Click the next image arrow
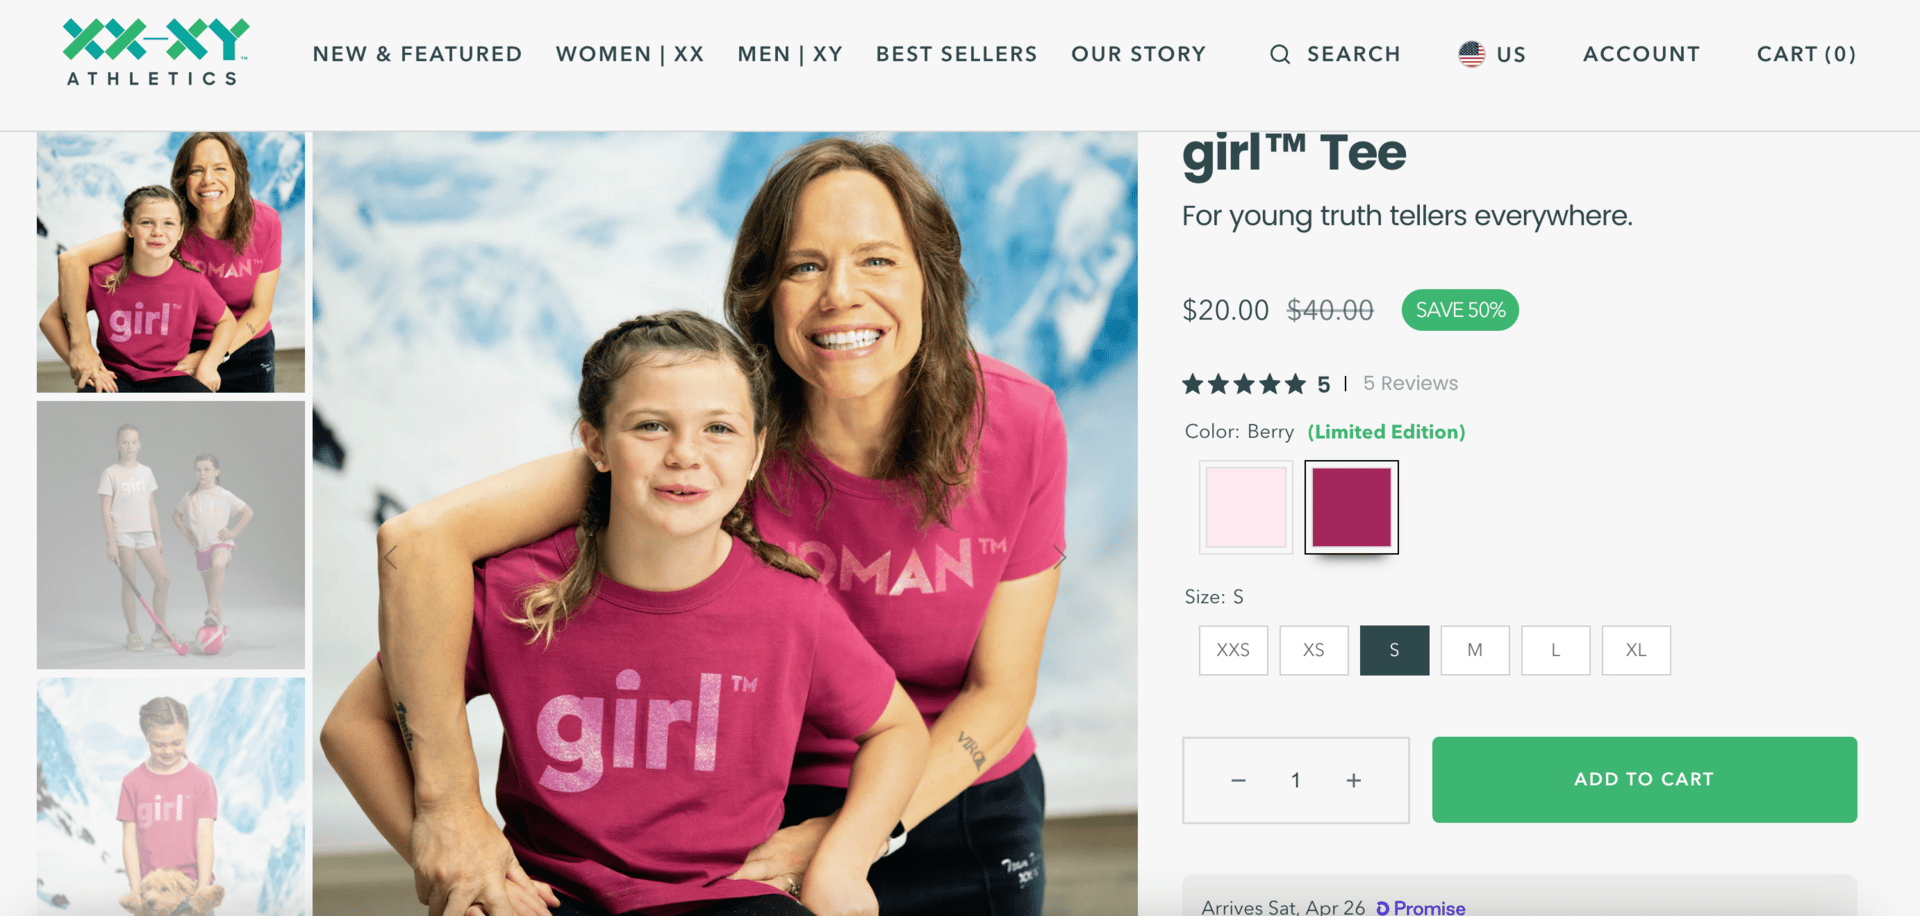The width and height of the screenshot is (1920, 916). (1060, 557)
